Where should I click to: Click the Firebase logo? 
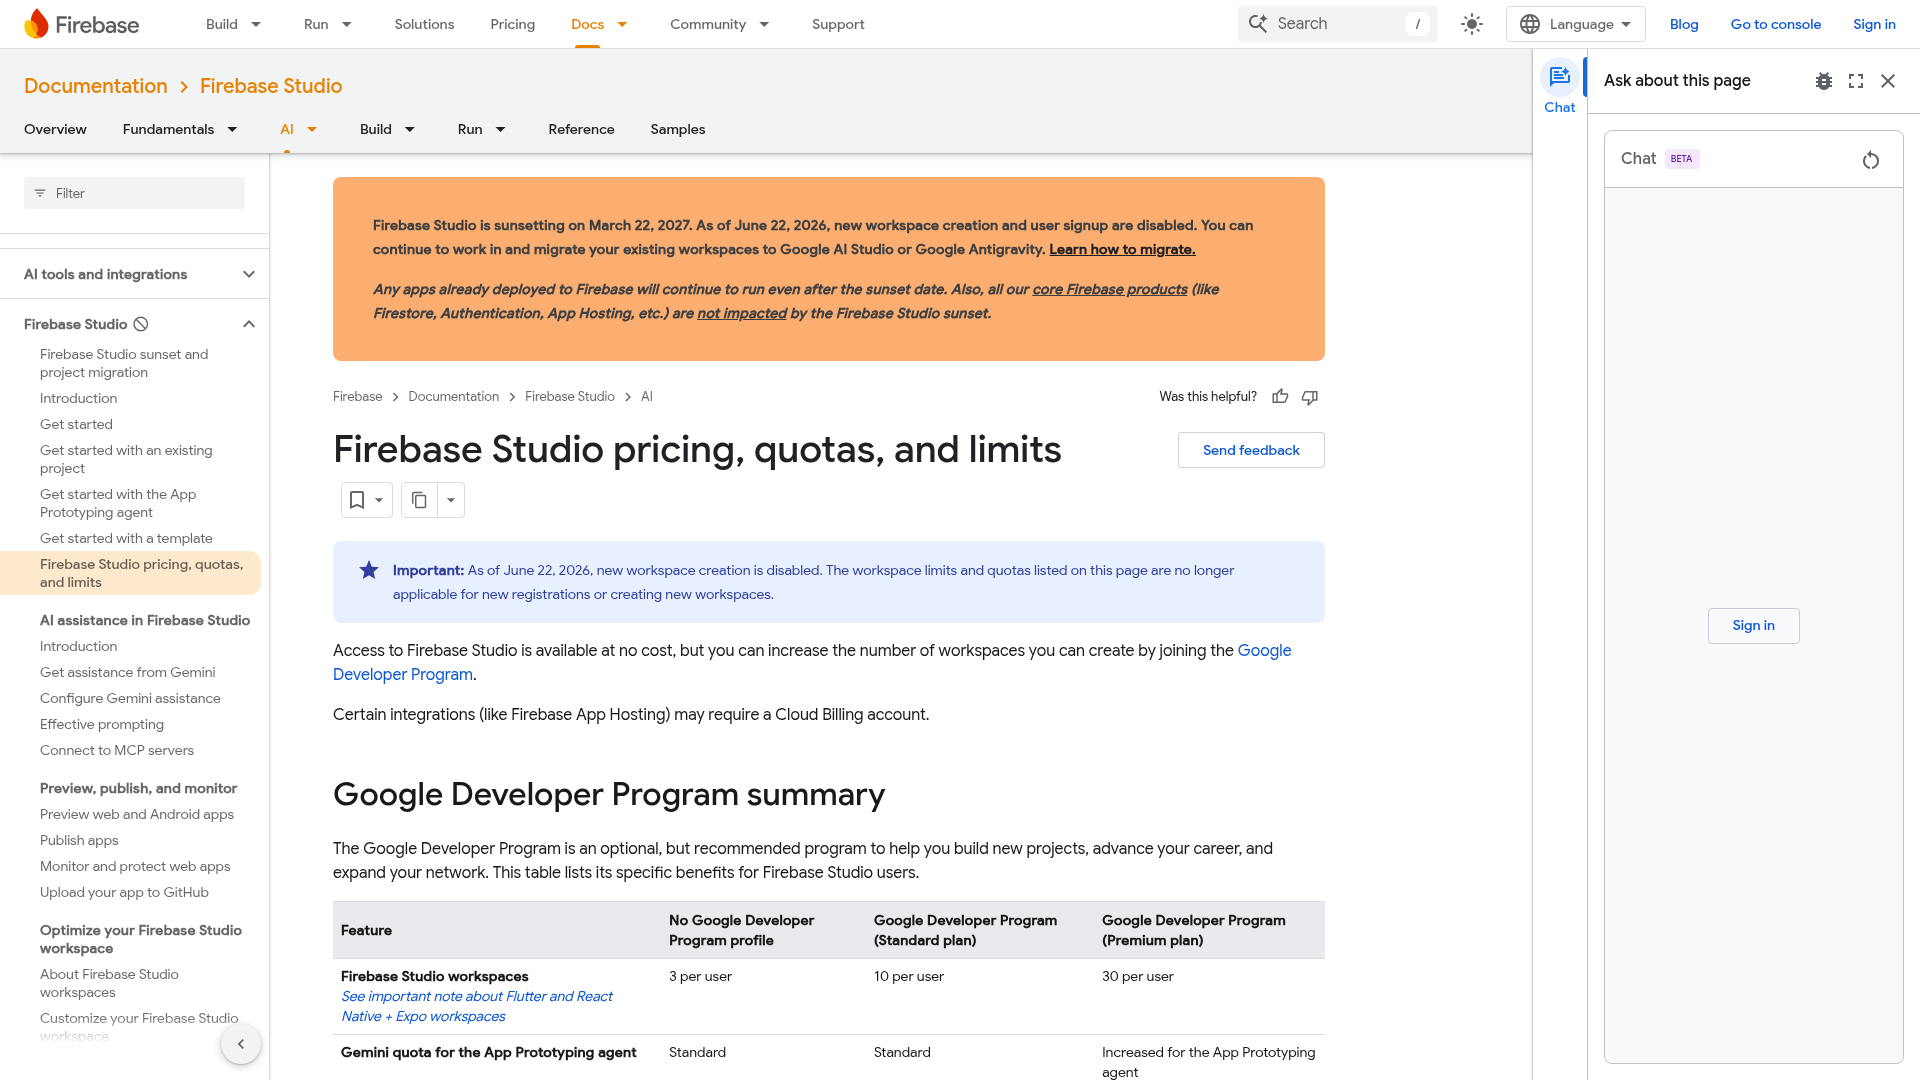81,24
